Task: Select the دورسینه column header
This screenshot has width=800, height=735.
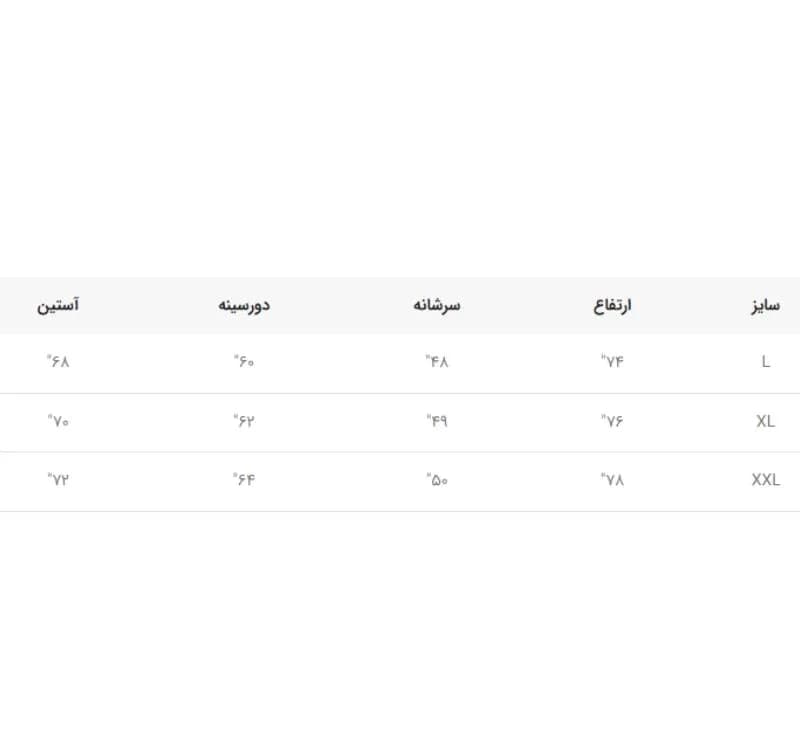Action: 244,305
